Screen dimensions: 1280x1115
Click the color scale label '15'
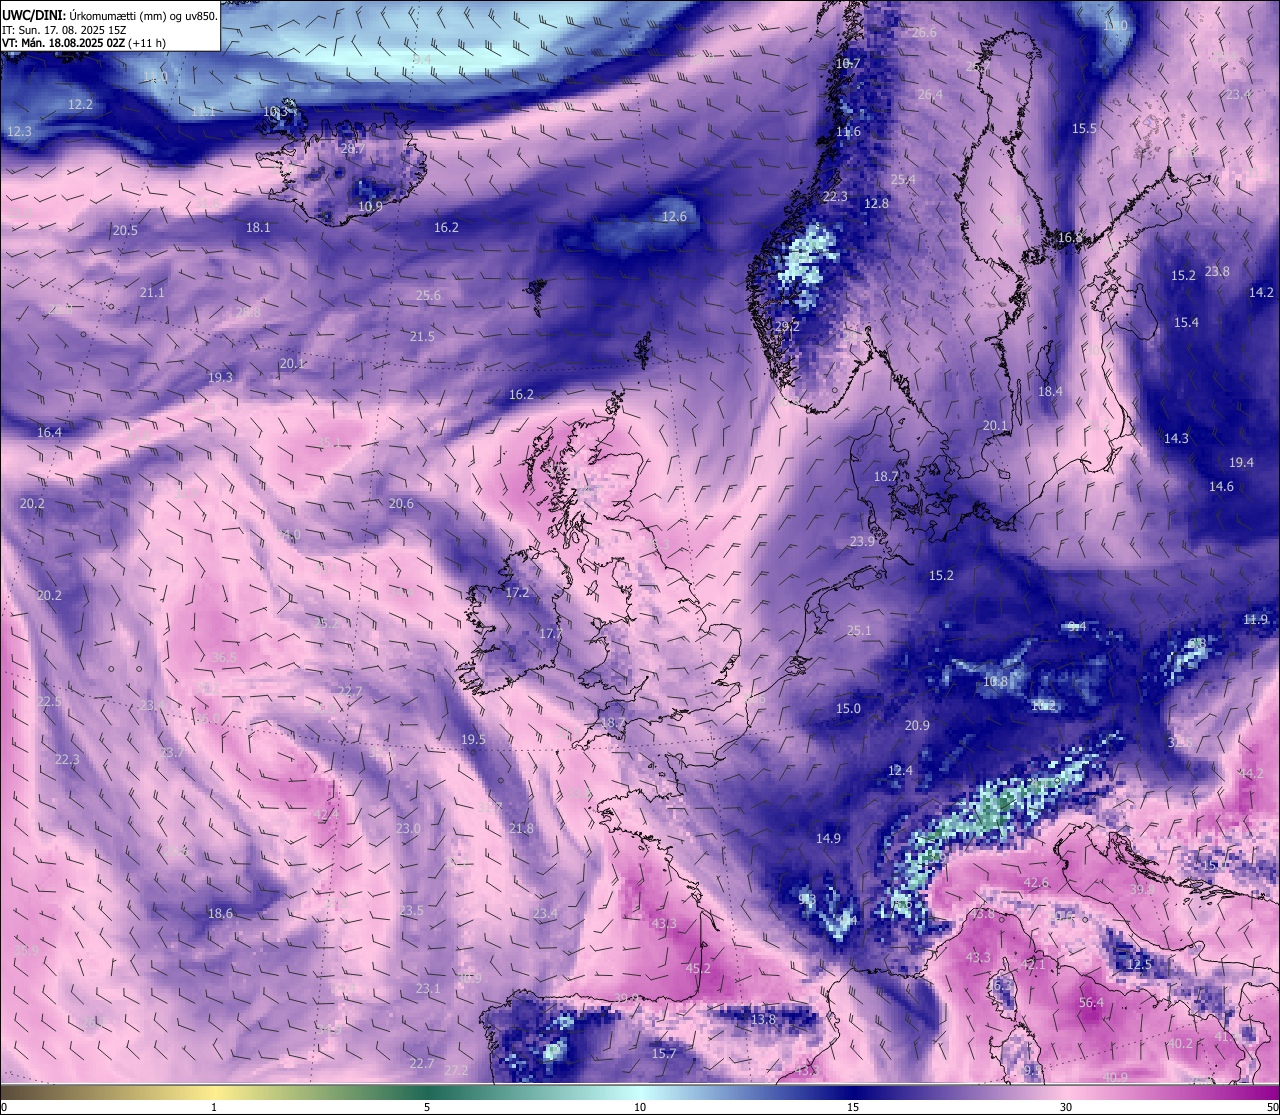[x=853, y=1107]
